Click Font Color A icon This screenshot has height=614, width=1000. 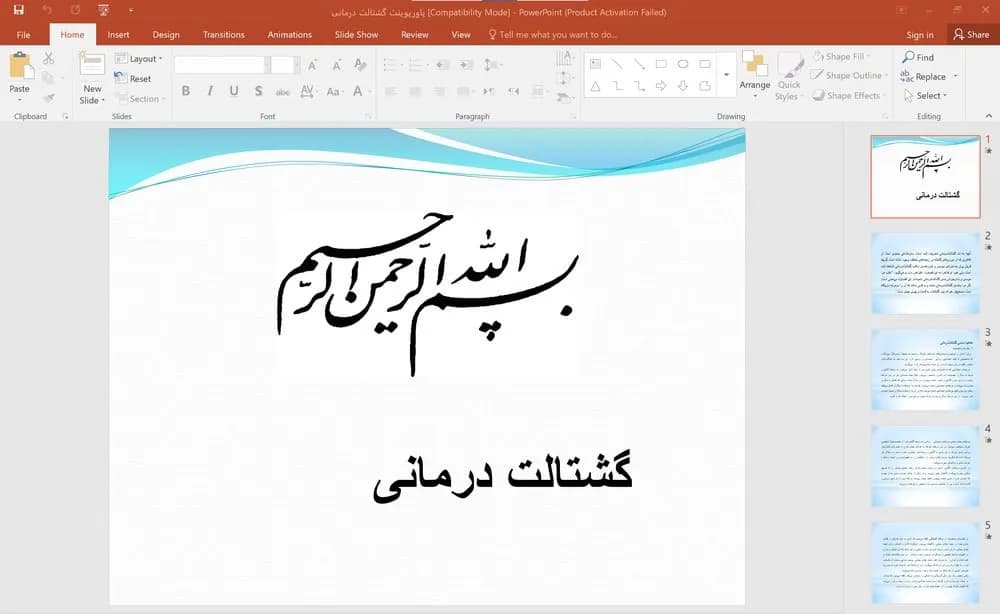point(358,91)
